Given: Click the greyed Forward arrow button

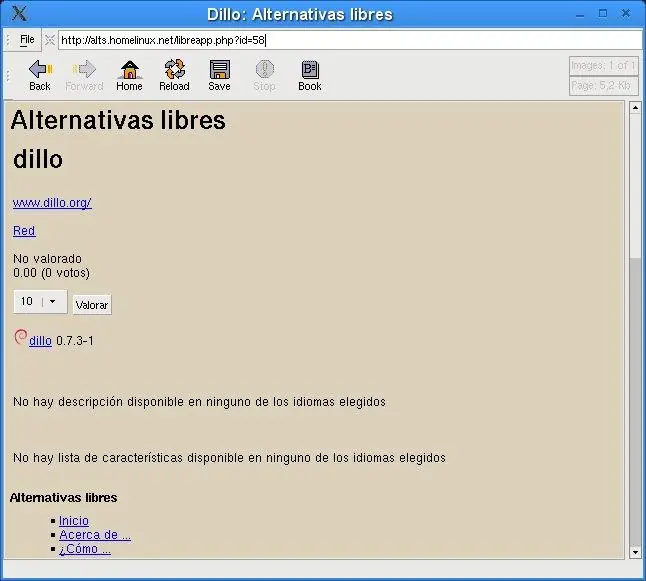Looking at the screenshot, I should pos(84,75).
